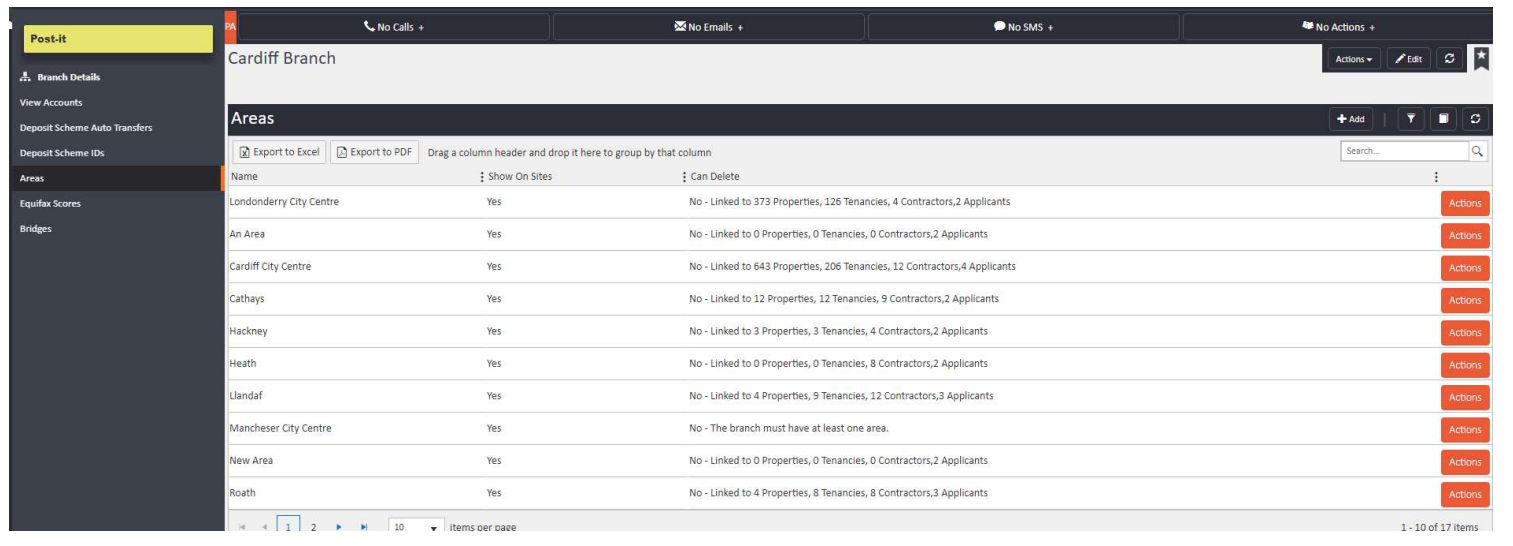Click the bookmark star icon
Image resolution: width=1513 pixels, height=546 pixels.
pos(1482,59)
